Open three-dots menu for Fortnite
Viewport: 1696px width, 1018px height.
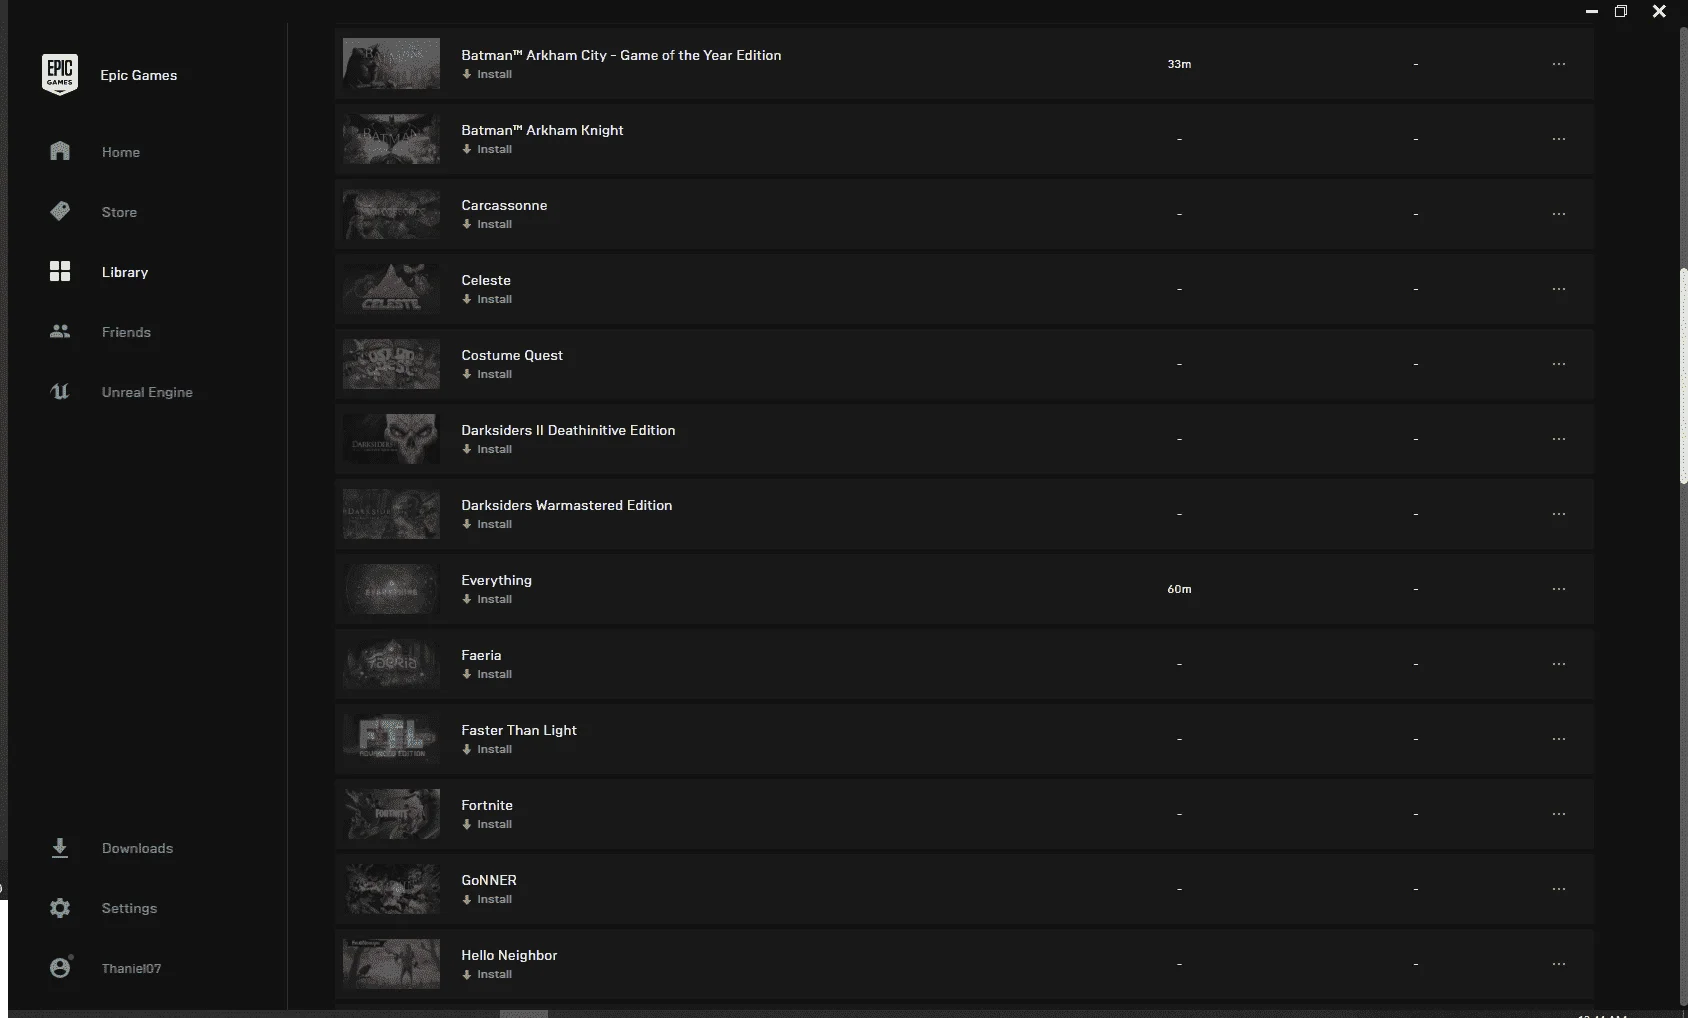tap(1559, 814)
